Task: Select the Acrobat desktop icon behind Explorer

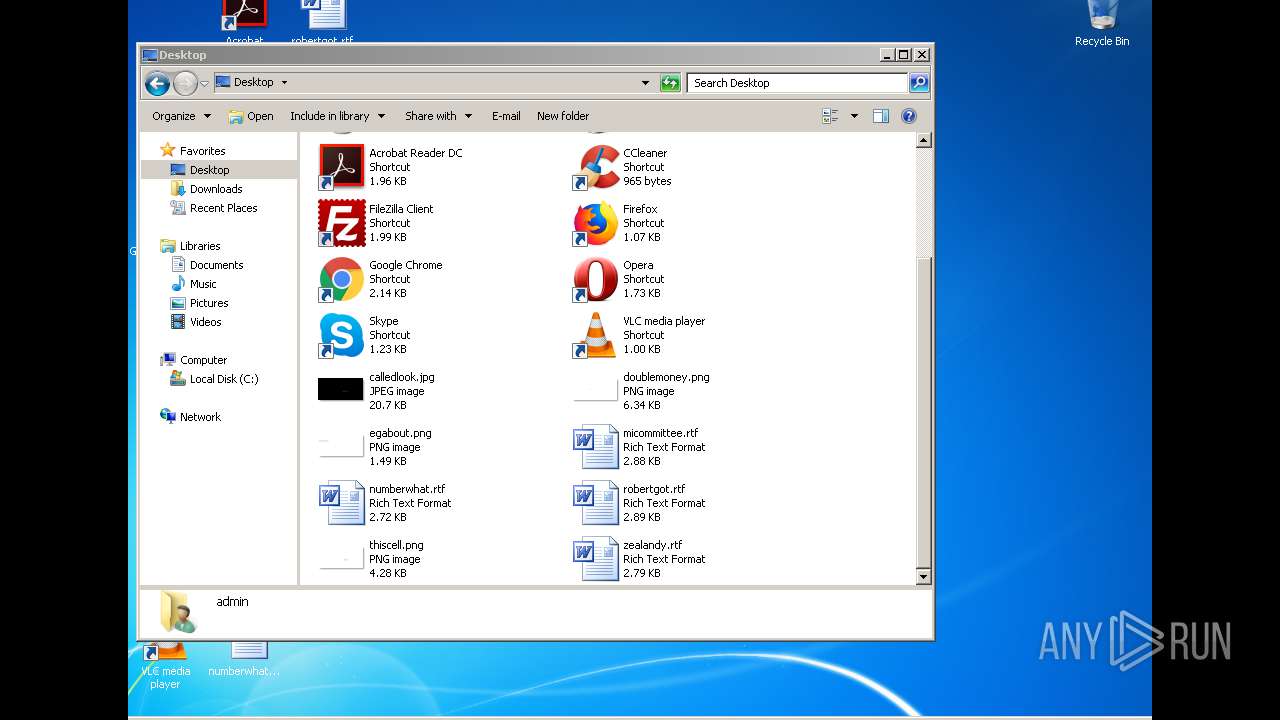Action: tap(244, 22)
